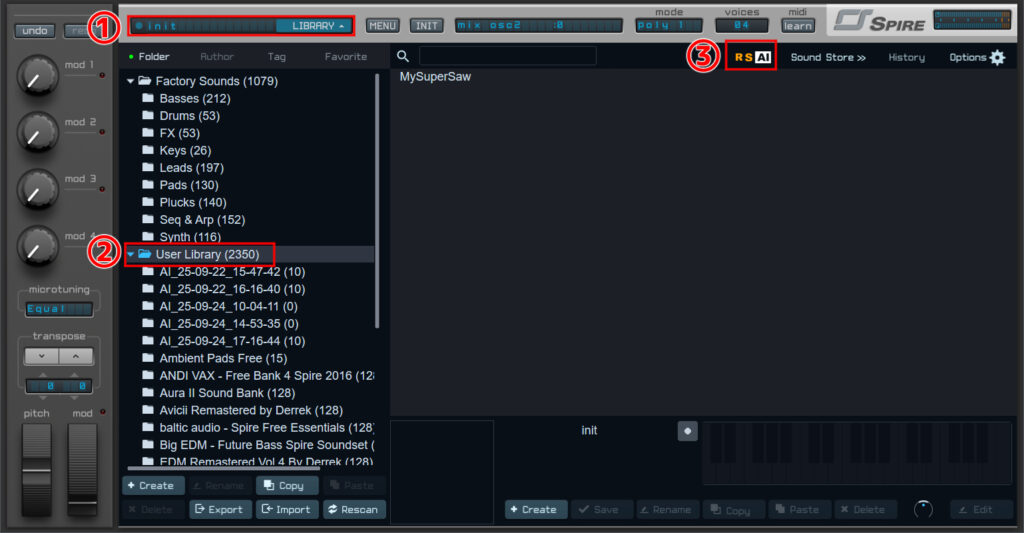Collapse the User Library folder

131,254
